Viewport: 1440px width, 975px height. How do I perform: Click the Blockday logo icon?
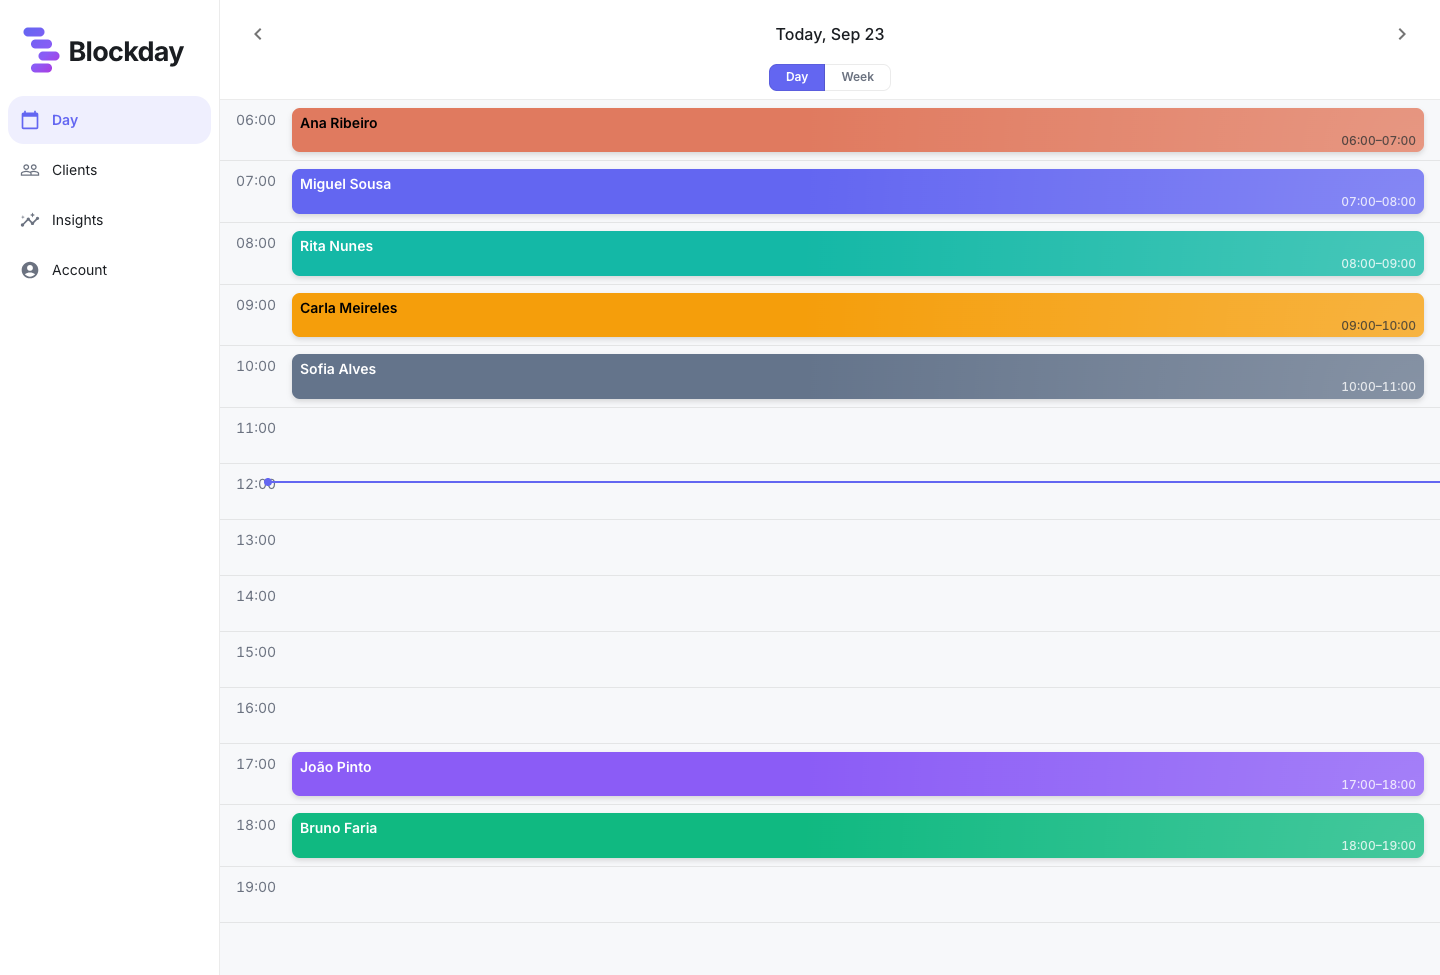click(x=41, y=50)
